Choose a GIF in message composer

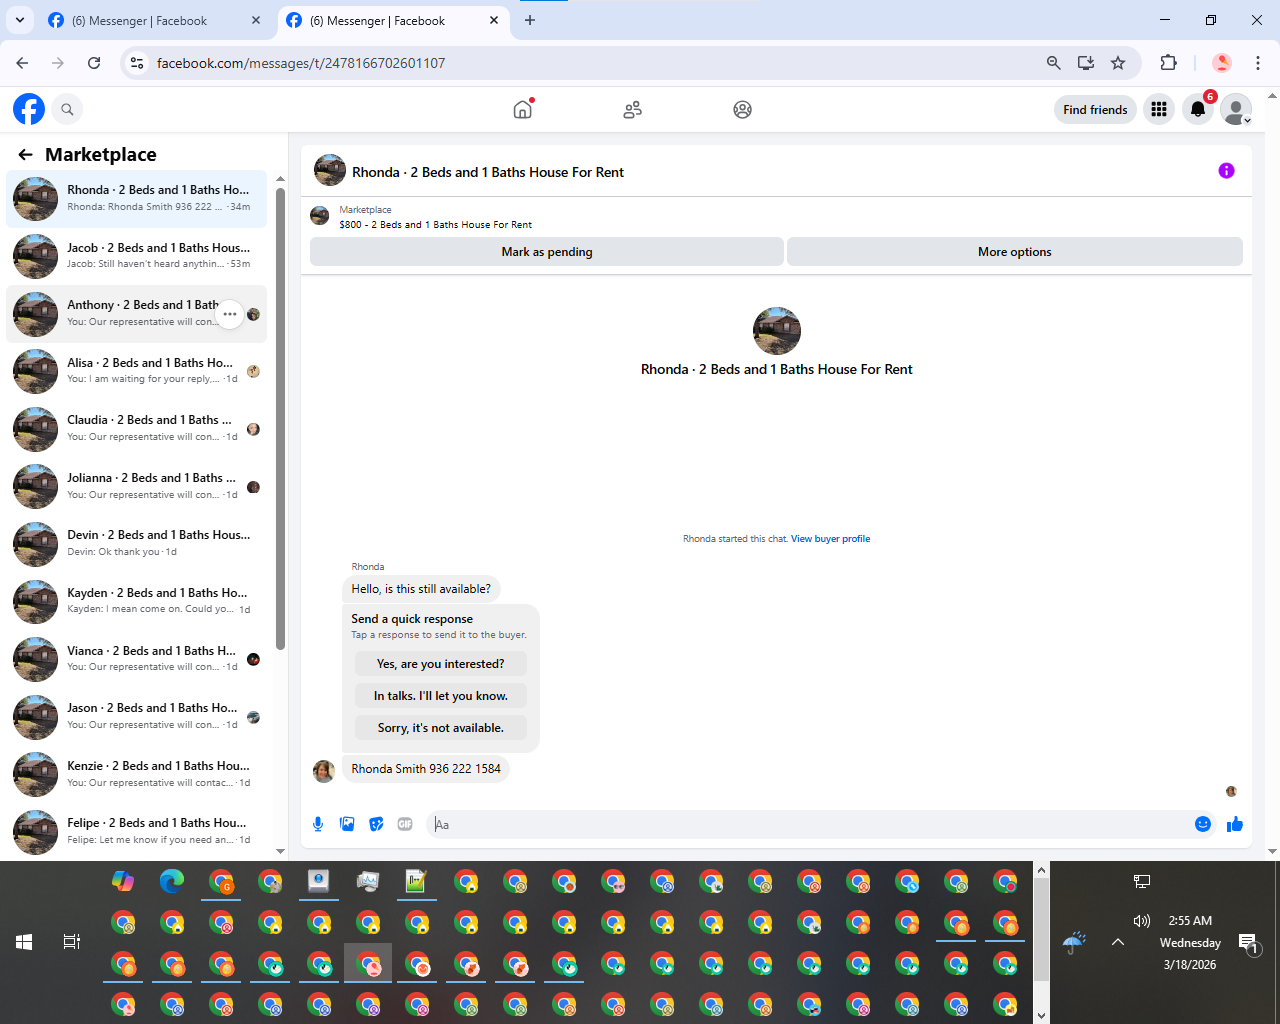(405, 824)
